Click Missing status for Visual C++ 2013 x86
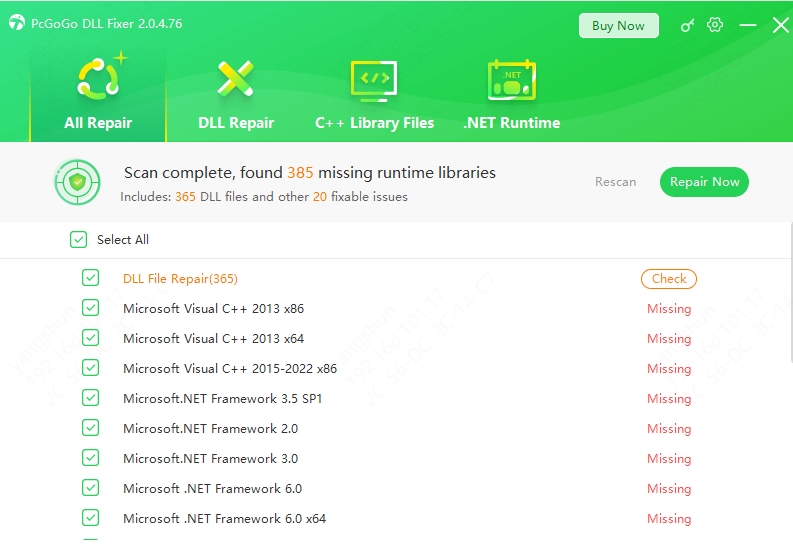 pyautogui.click(x=669, y=308)
